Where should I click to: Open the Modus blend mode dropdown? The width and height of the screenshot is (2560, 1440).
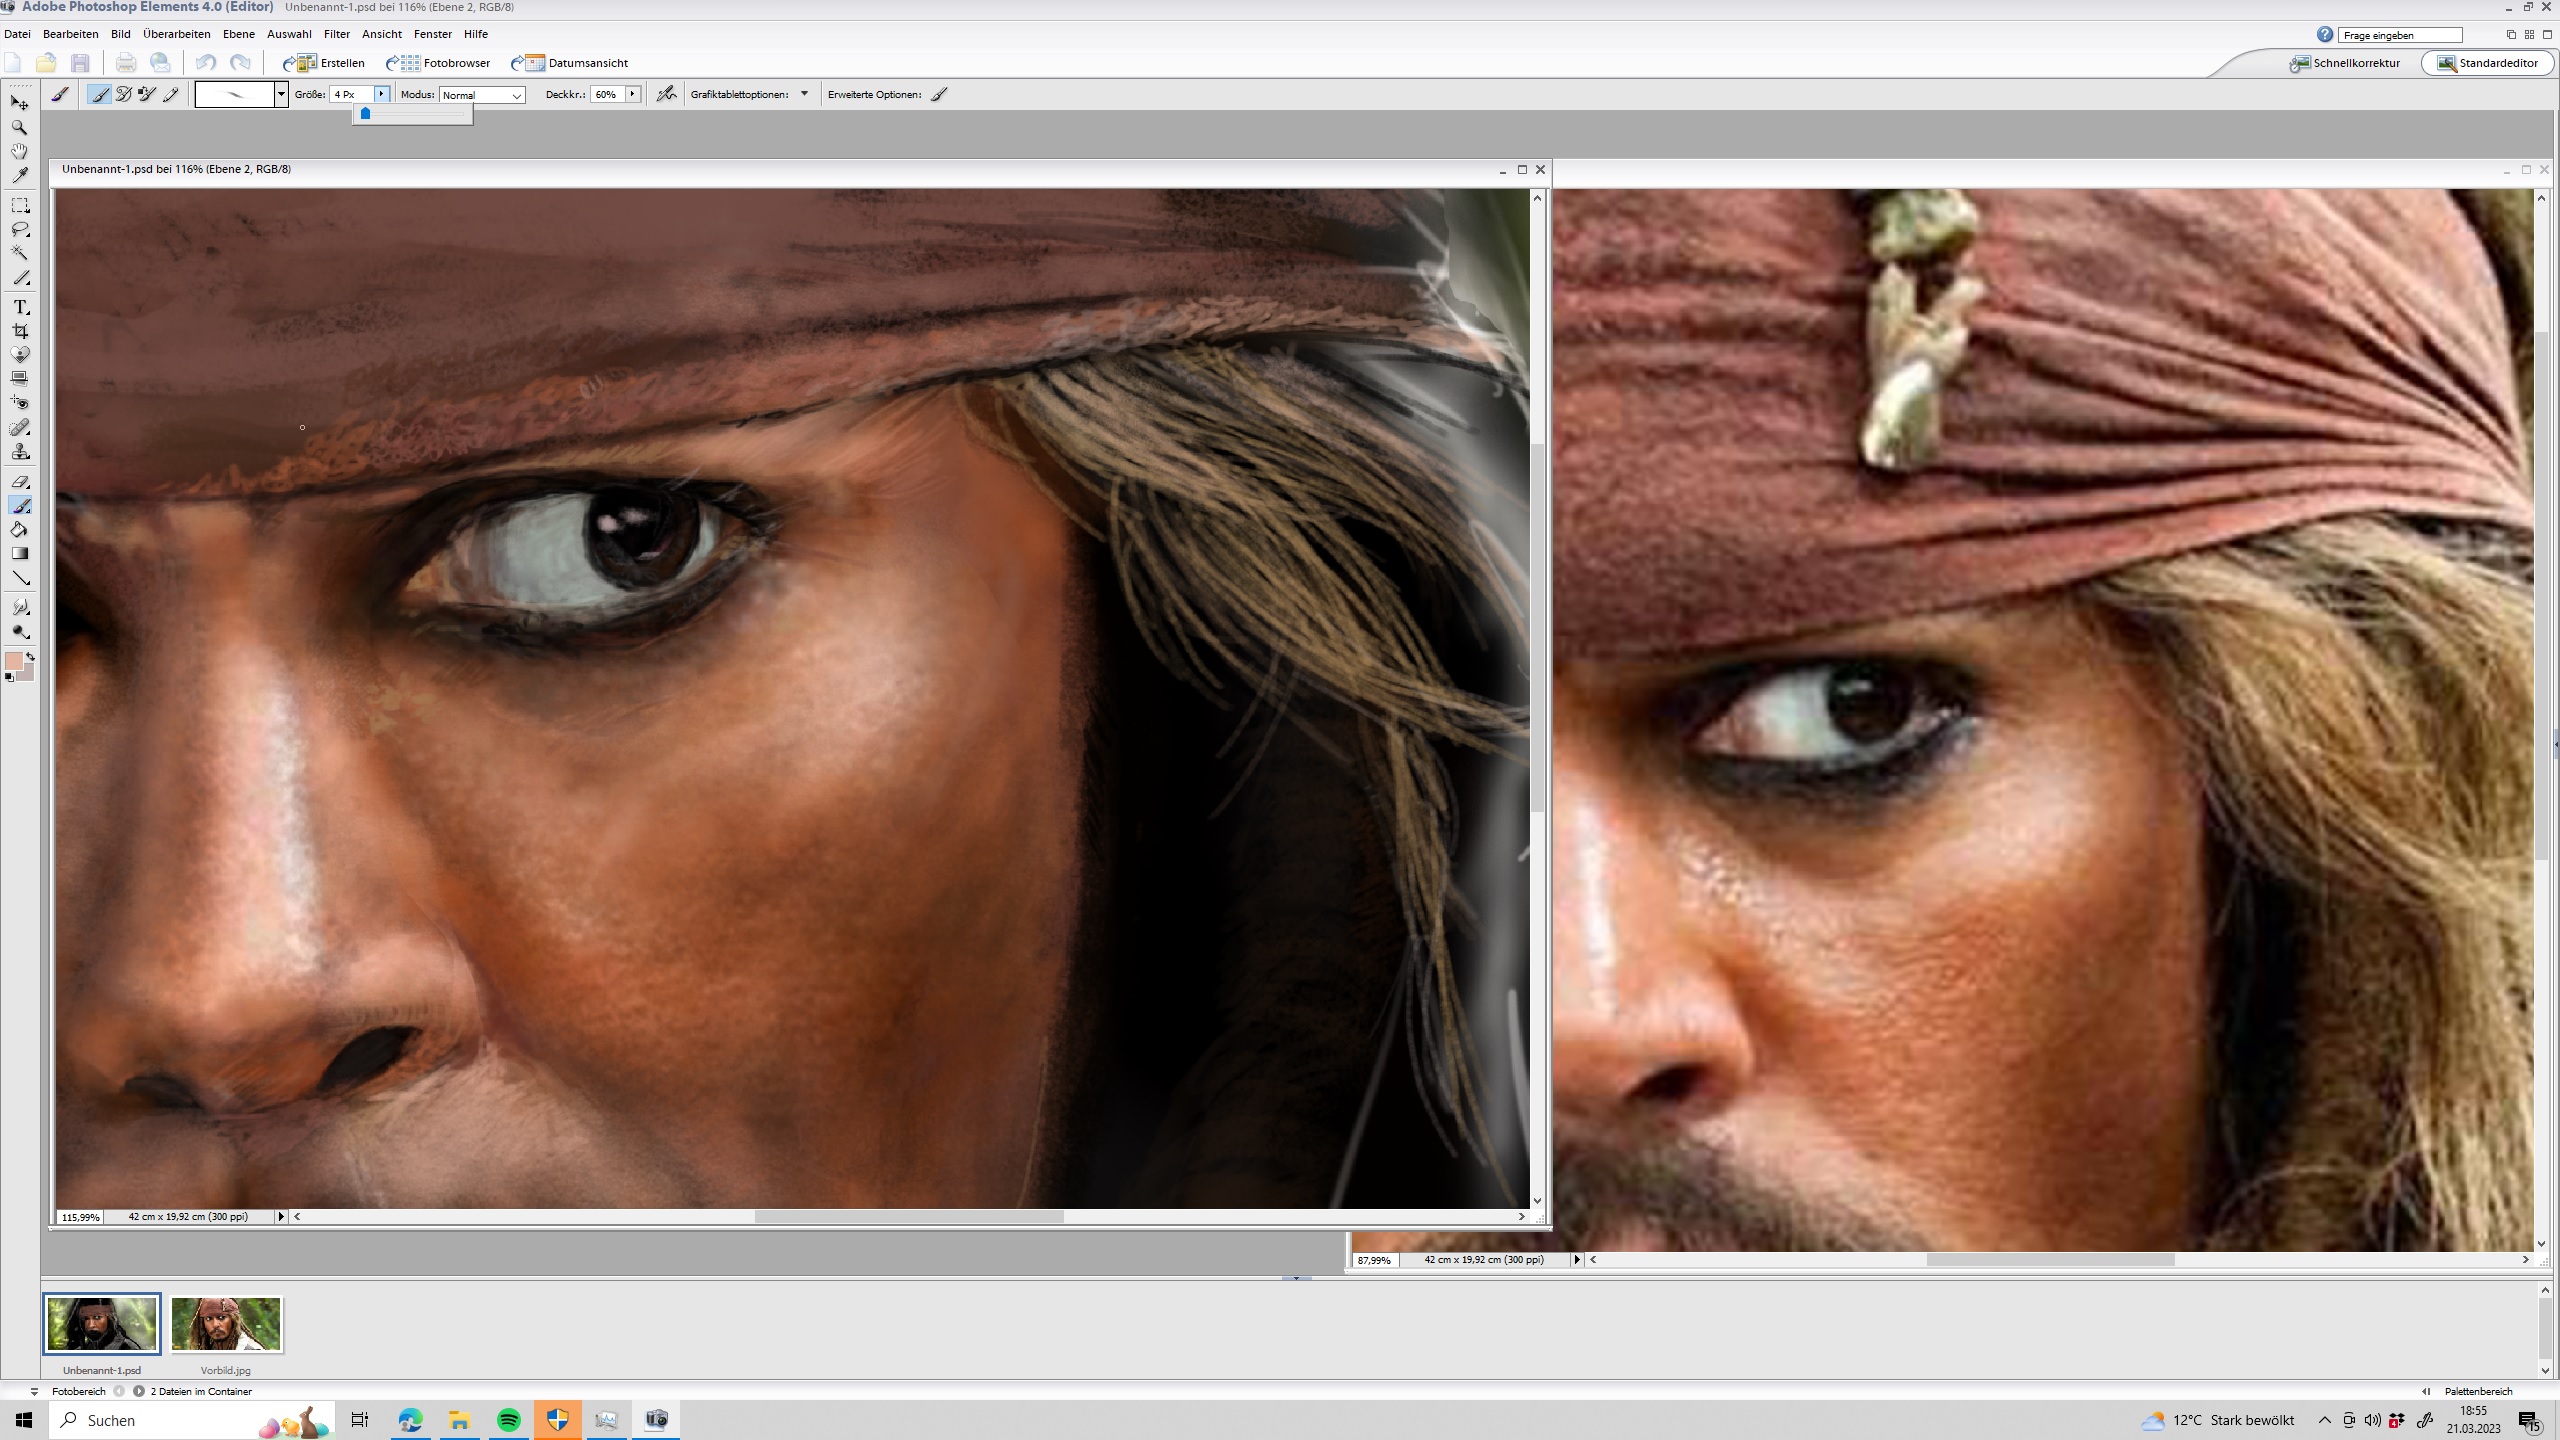[482, 95]
